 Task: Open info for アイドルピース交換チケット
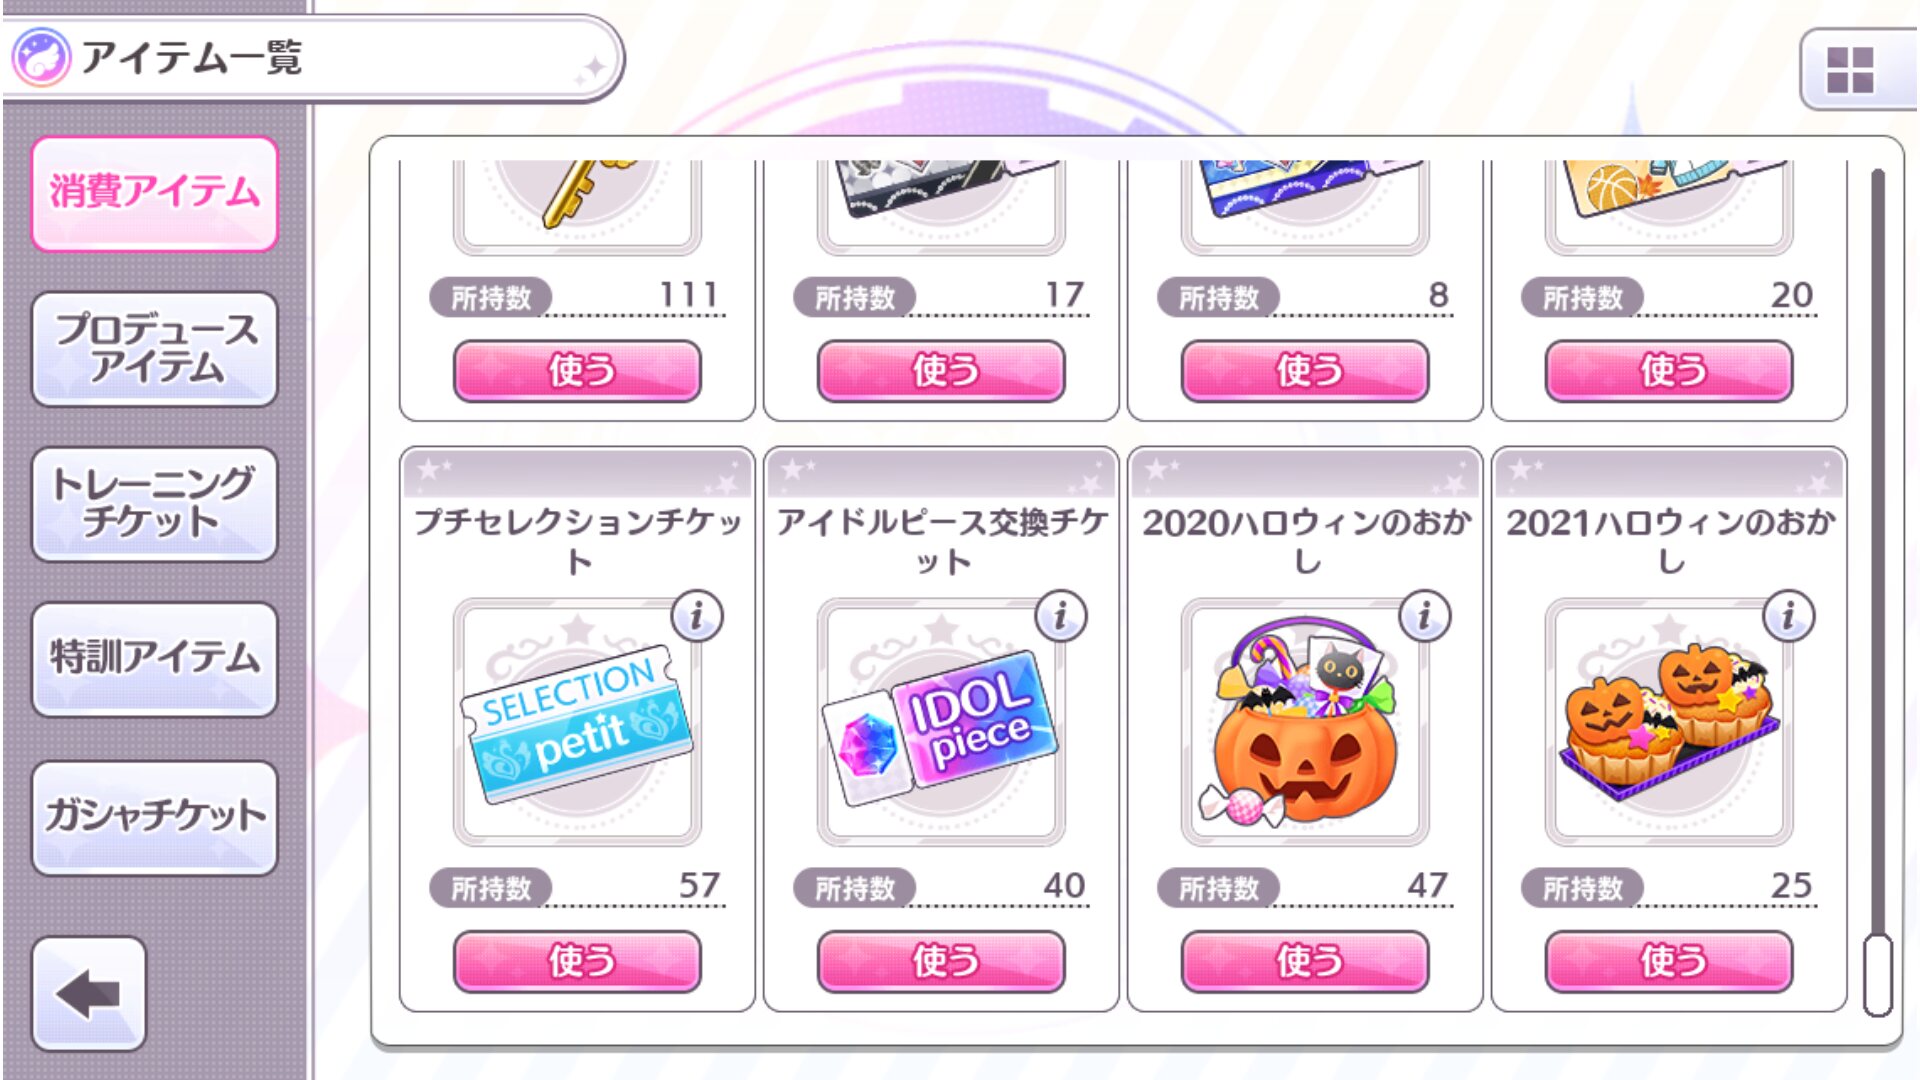(x=1061, y=616)
